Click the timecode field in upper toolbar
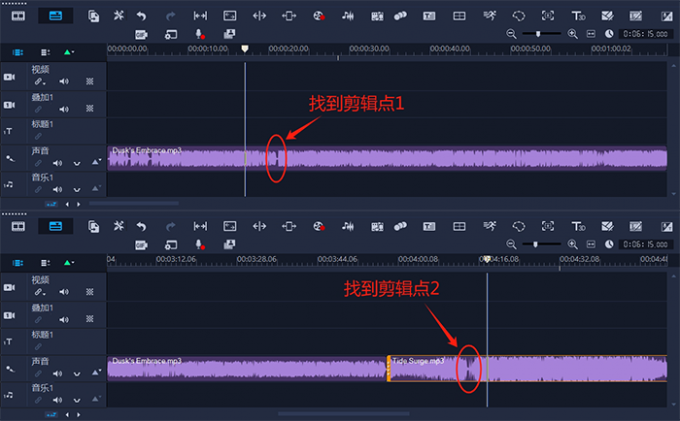This screenshot has width=680, height=421. click(x=645, y=34)
